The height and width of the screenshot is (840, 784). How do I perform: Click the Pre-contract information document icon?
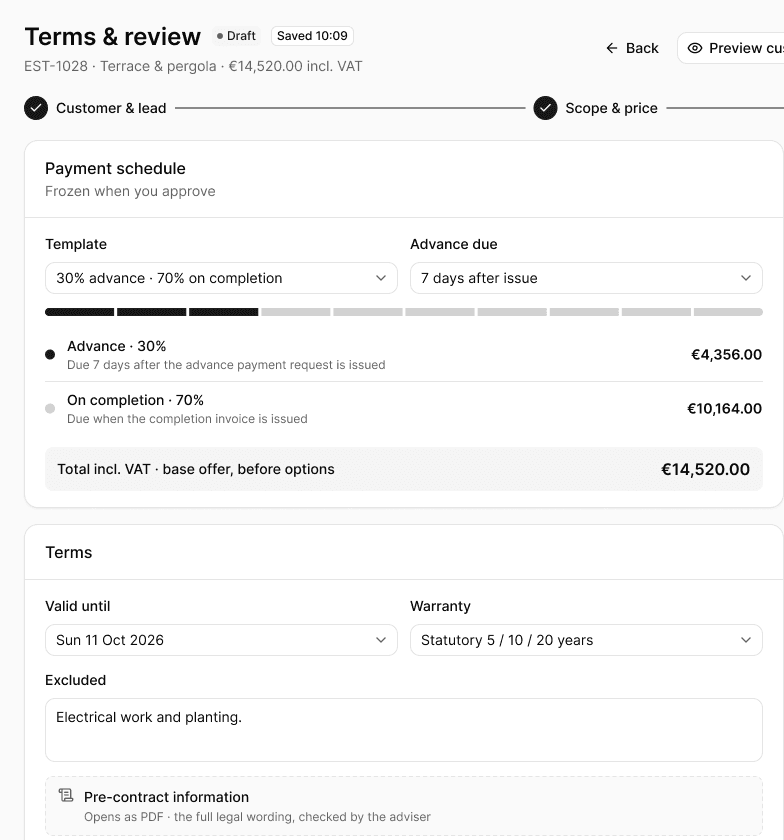66,796
